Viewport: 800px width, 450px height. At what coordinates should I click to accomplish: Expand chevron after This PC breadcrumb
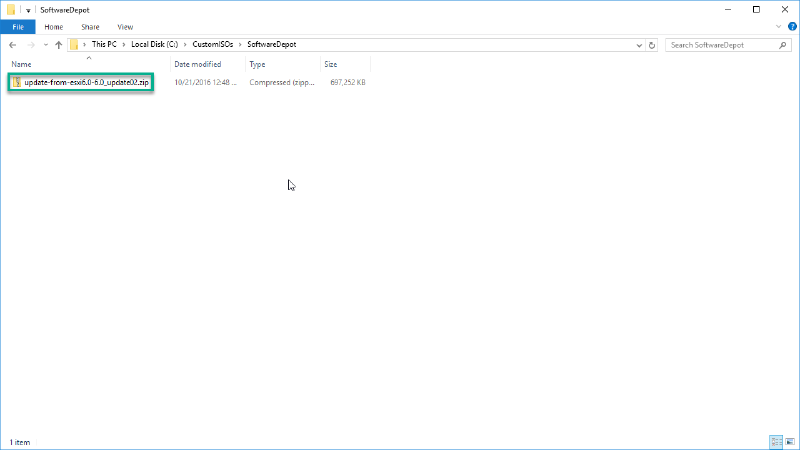(123, 45)
